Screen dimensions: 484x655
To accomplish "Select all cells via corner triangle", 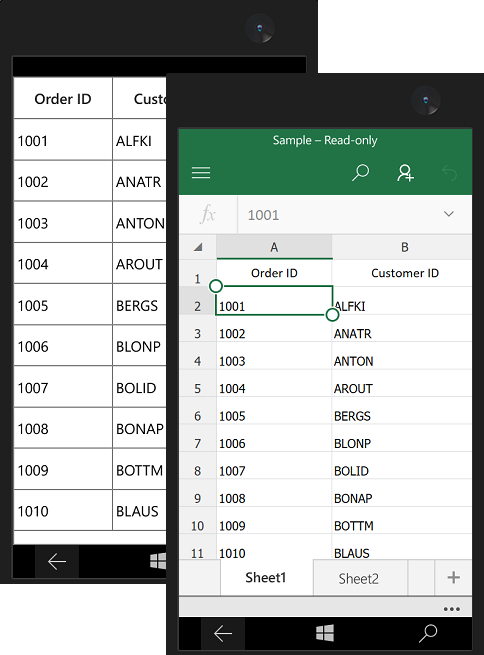I will (x=198, y=247).
